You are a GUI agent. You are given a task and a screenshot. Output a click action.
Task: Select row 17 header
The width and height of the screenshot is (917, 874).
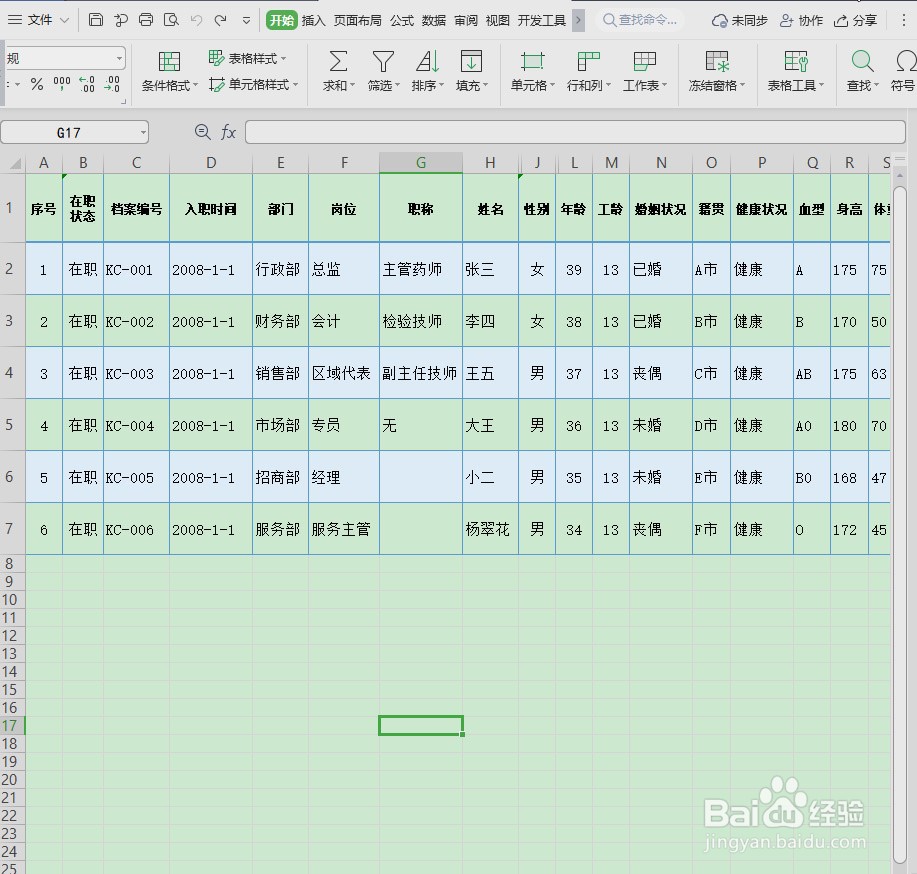point(10,725)
